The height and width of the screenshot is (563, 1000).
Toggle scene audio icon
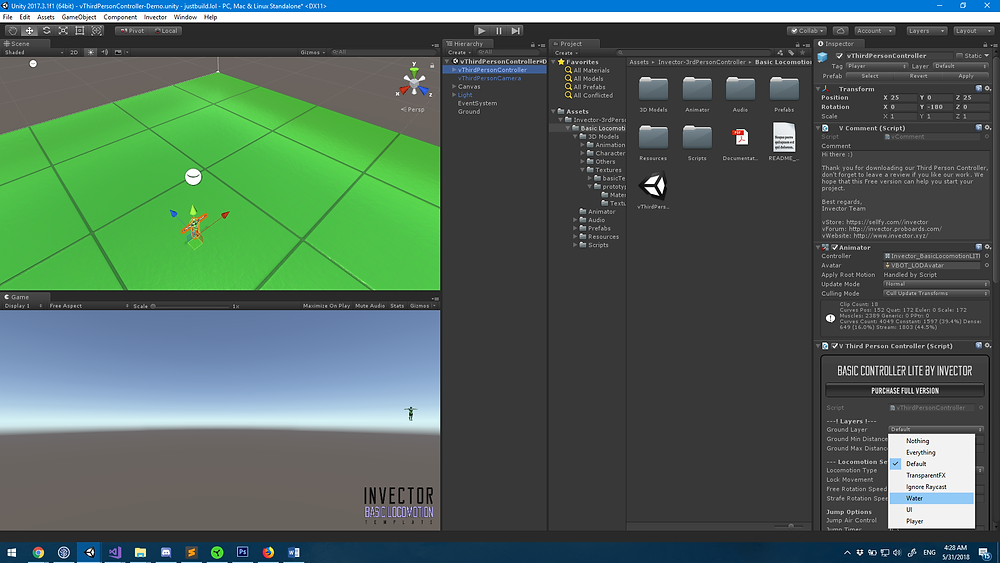point(105,52)
